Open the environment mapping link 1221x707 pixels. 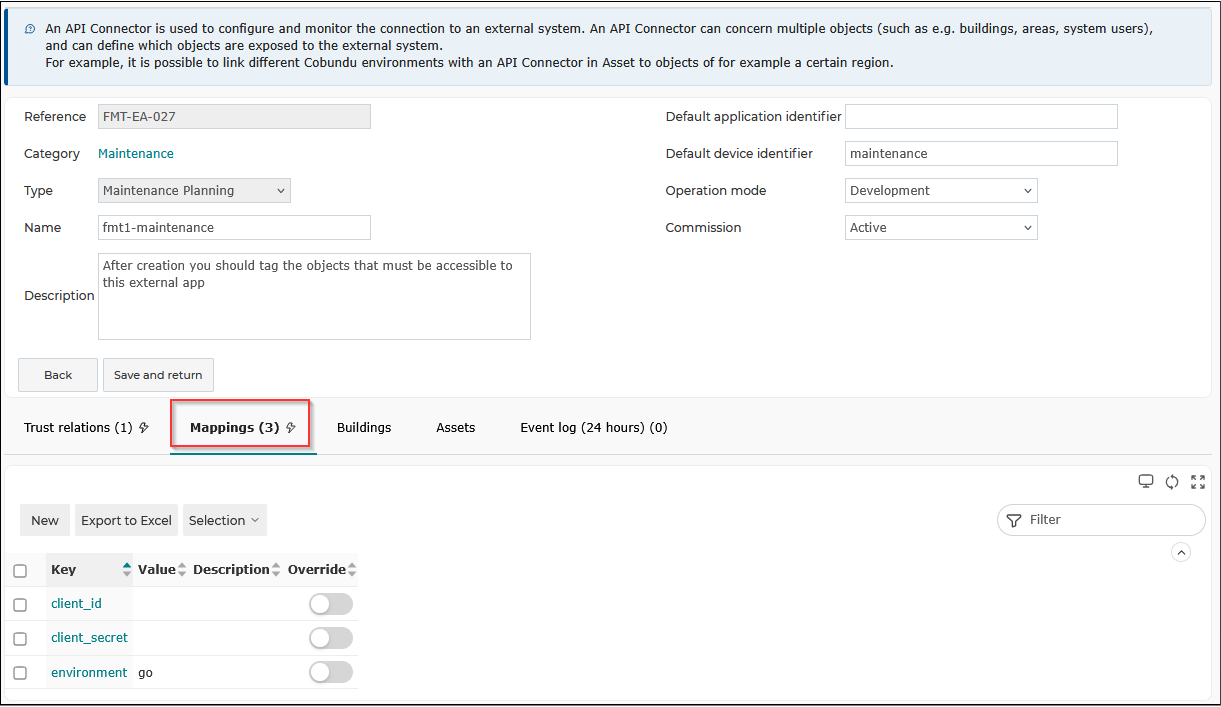(89, 672)
